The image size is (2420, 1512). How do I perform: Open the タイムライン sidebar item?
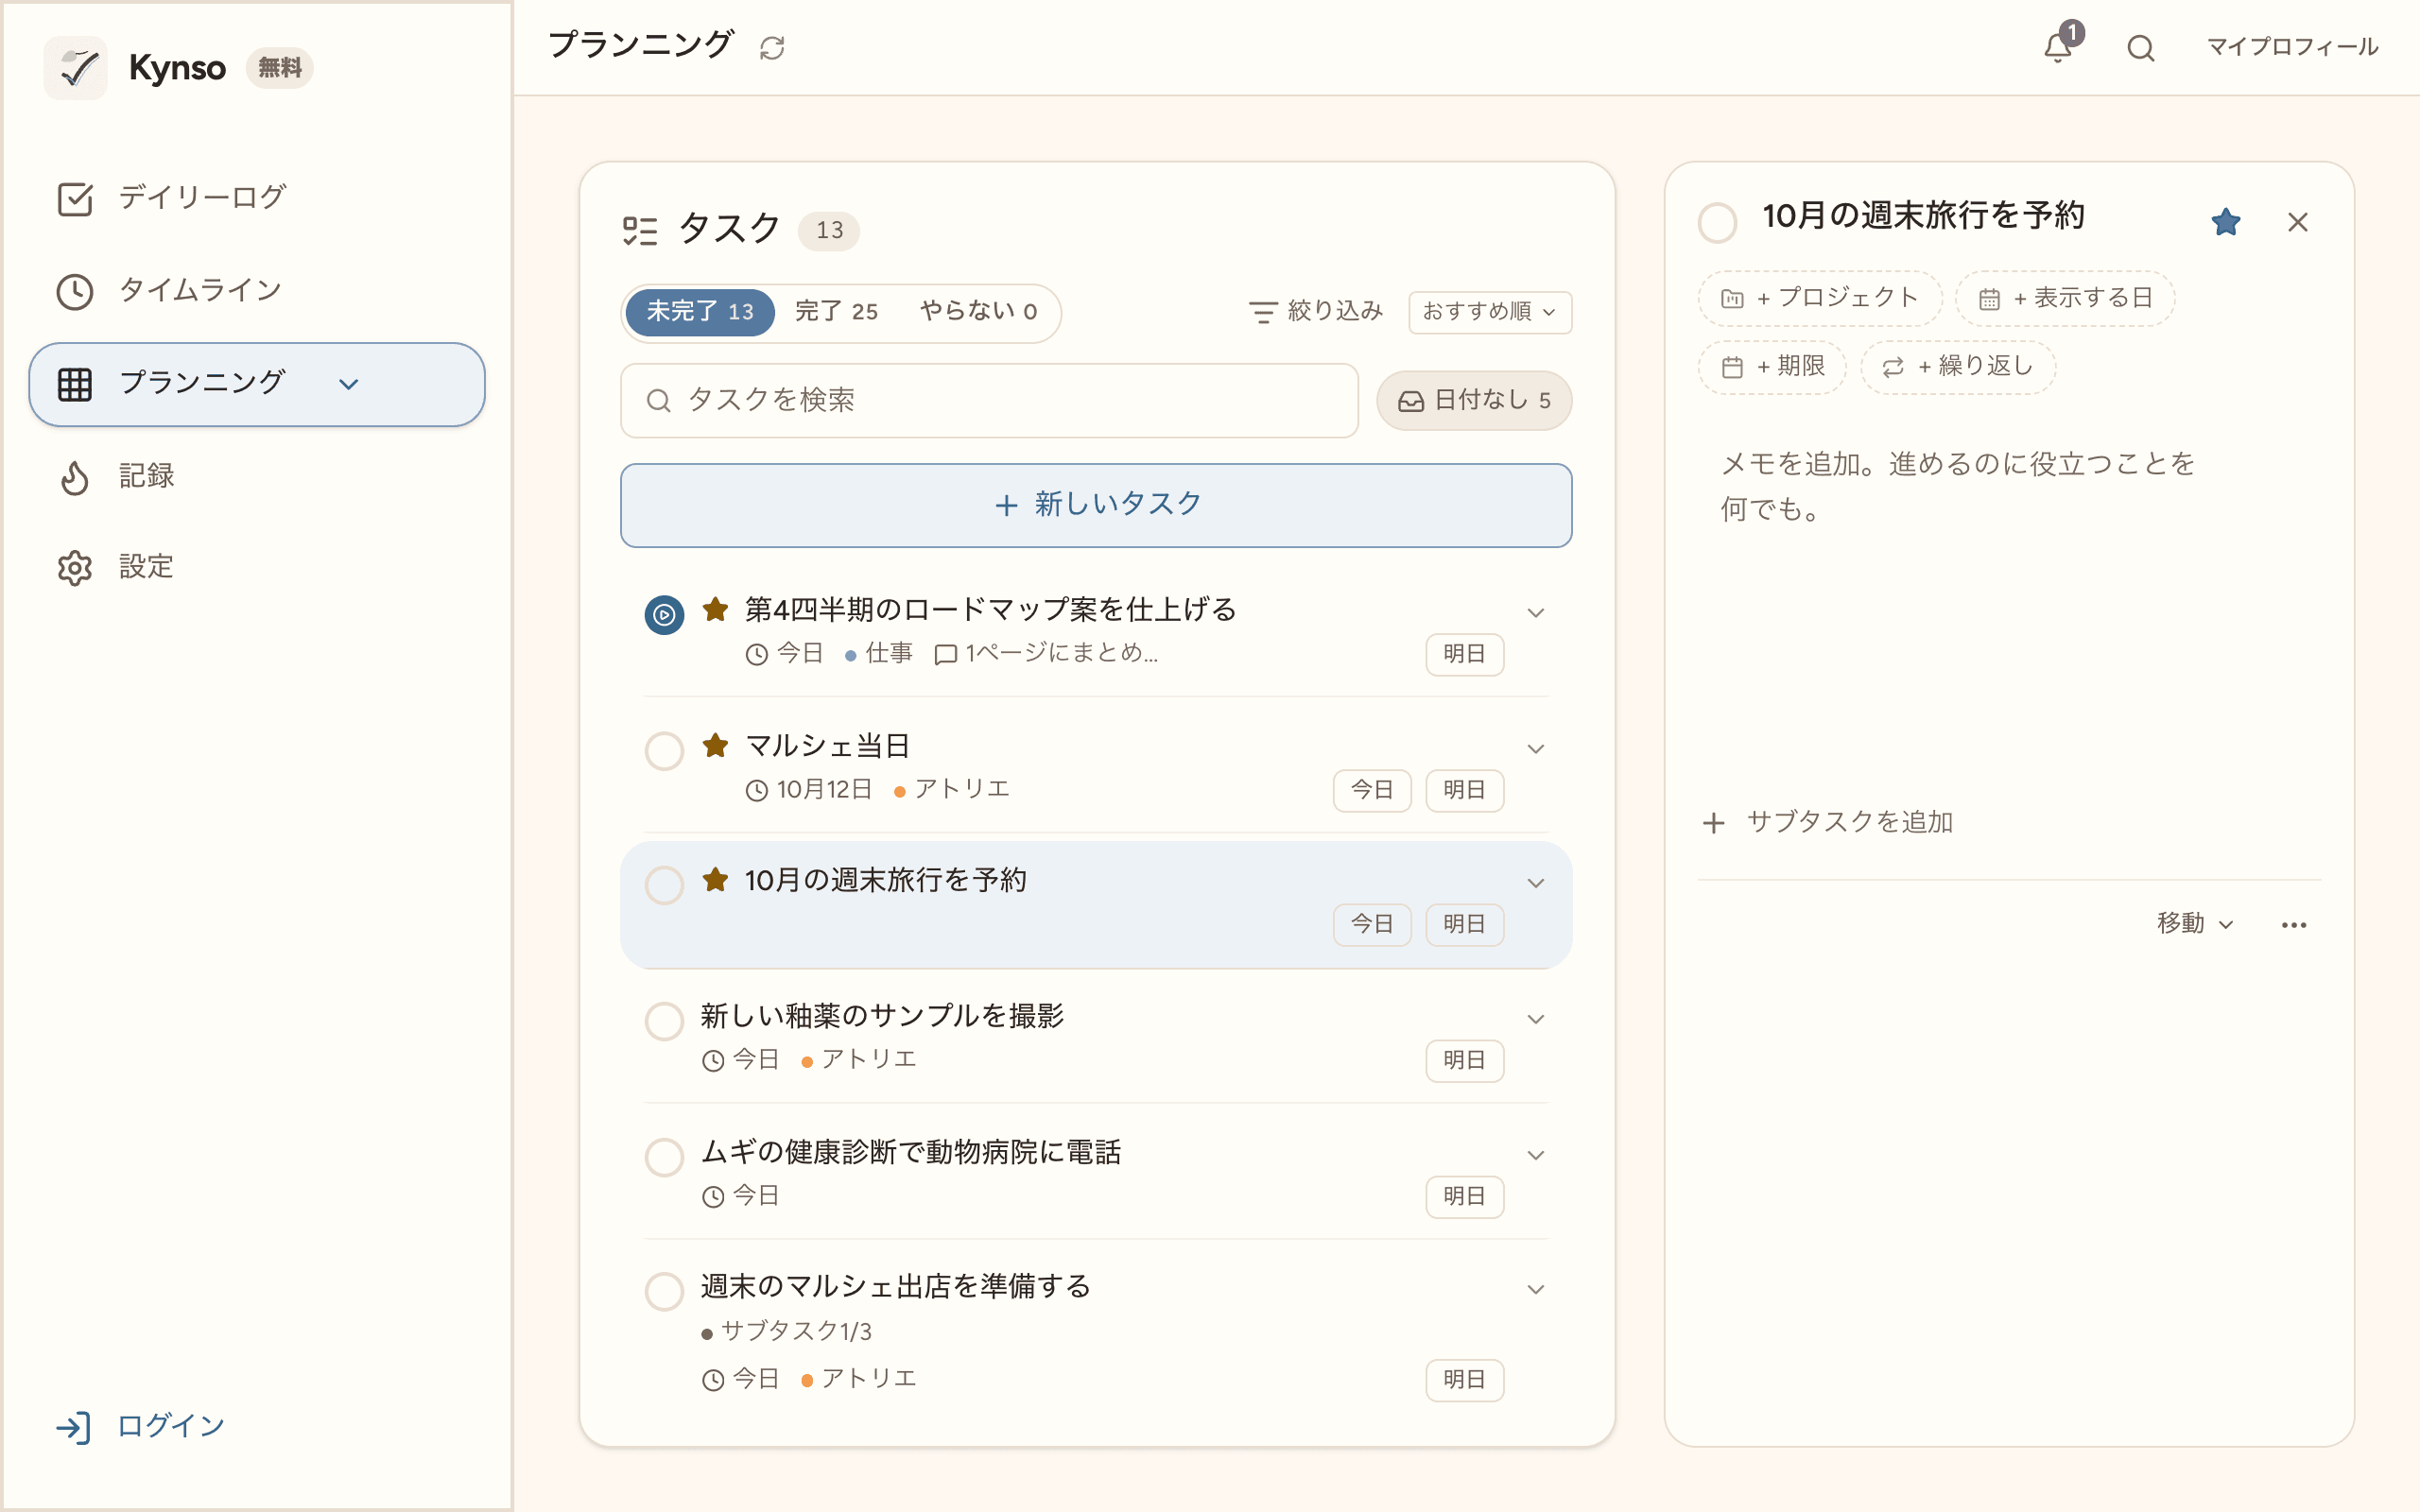coord(257,291)
